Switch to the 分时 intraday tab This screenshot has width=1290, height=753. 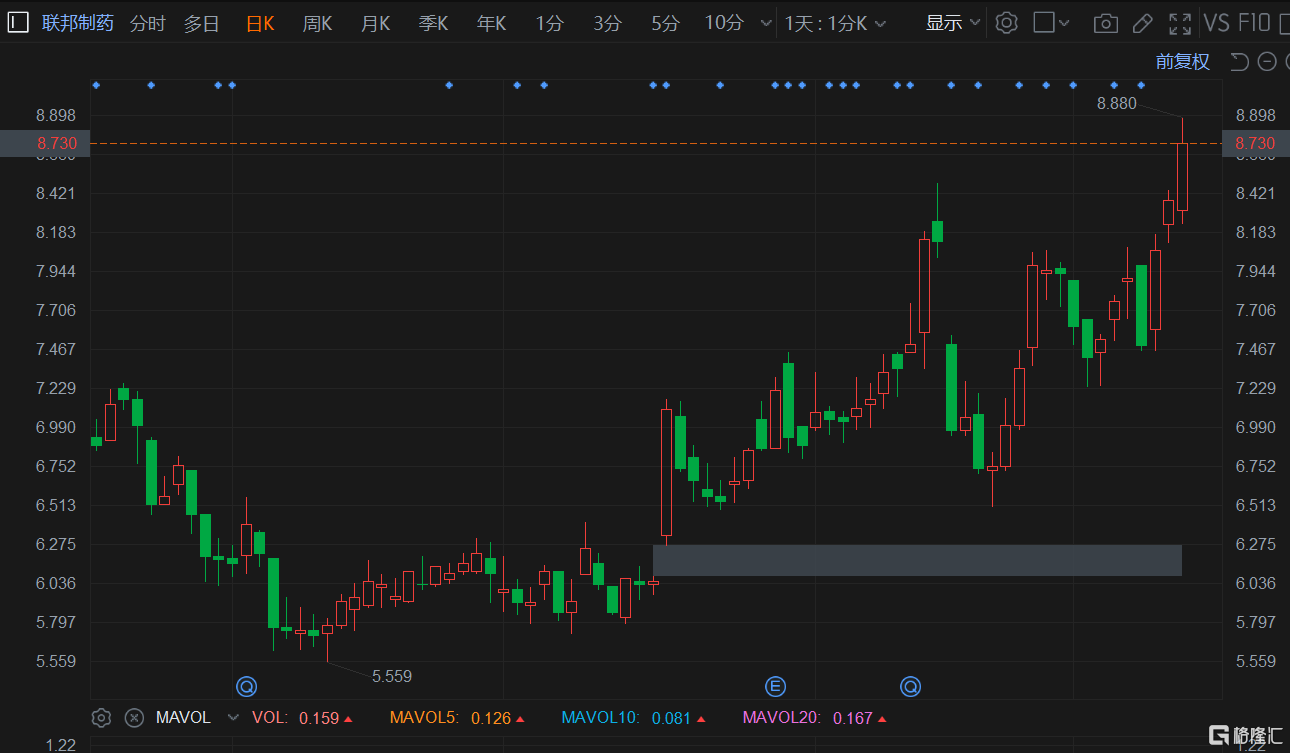147,22
